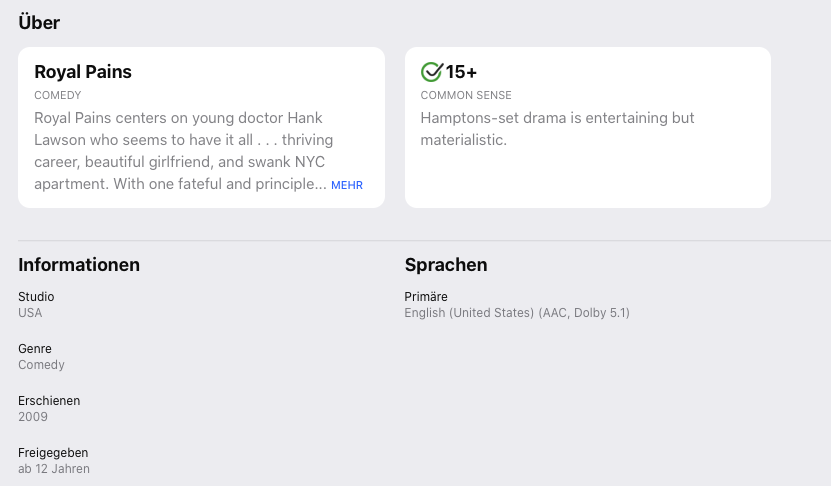Click the Sprachen heading
The height and width of the screenshot is (486, 831).
[x=446, y=265]
